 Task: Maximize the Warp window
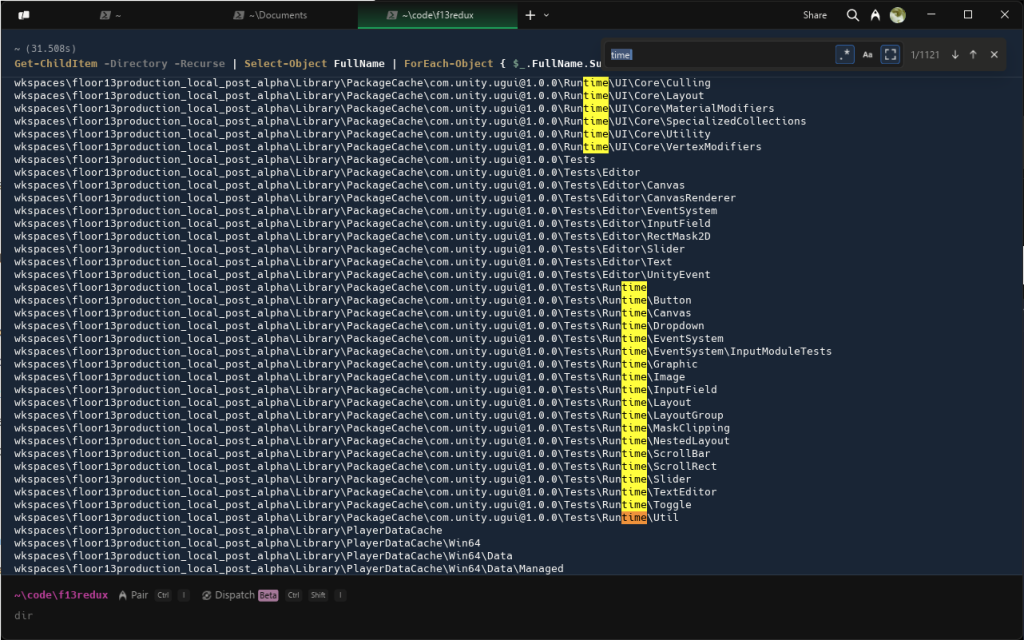click(x=968, y=15)
